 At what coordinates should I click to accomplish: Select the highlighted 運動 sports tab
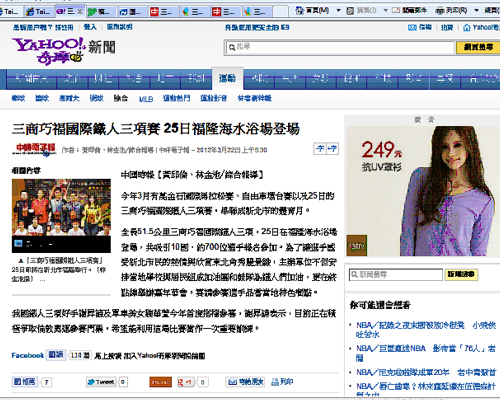227,79
